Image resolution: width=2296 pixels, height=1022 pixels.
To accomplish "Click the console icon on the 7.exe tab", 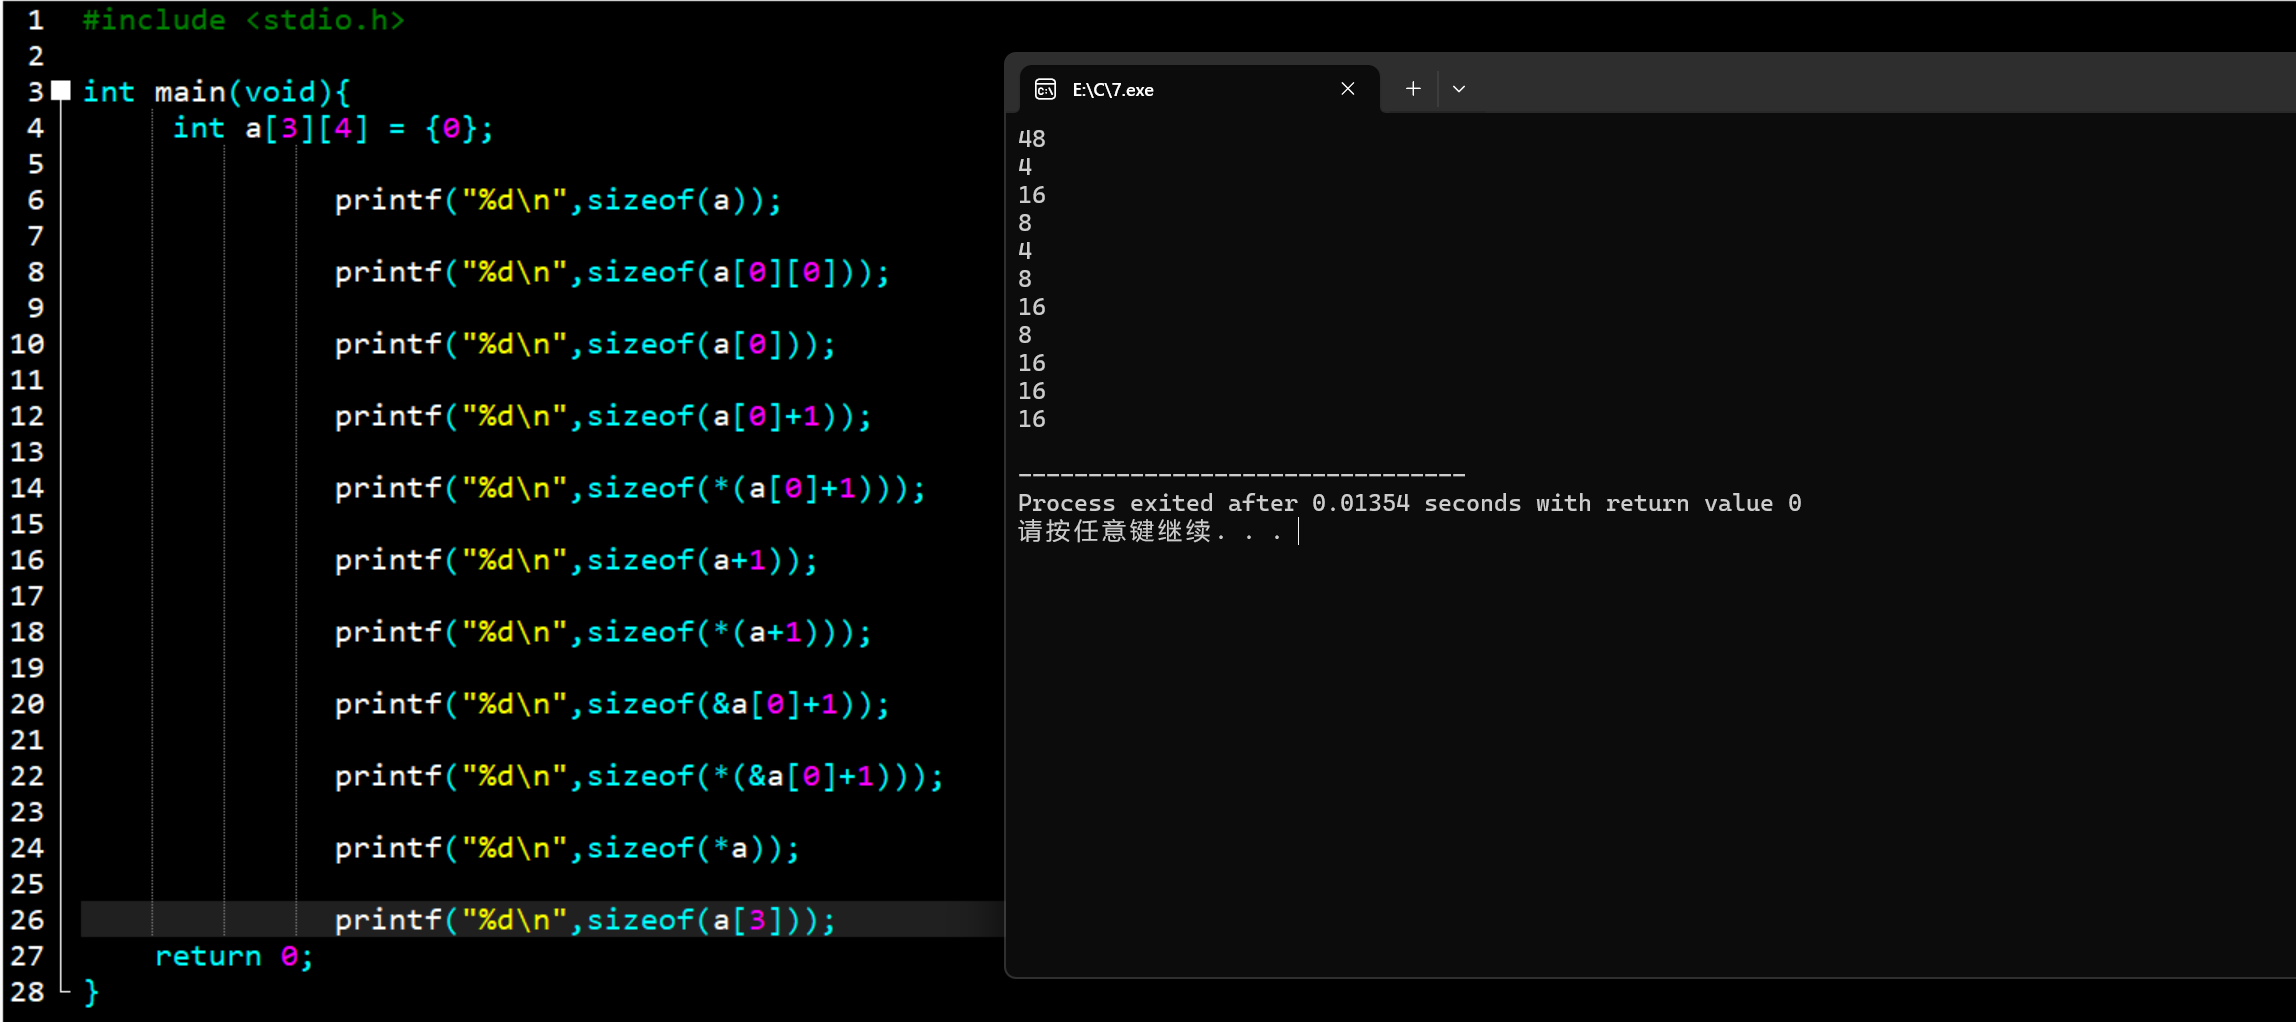I will pyautogui.click(x=1045, y=90).
